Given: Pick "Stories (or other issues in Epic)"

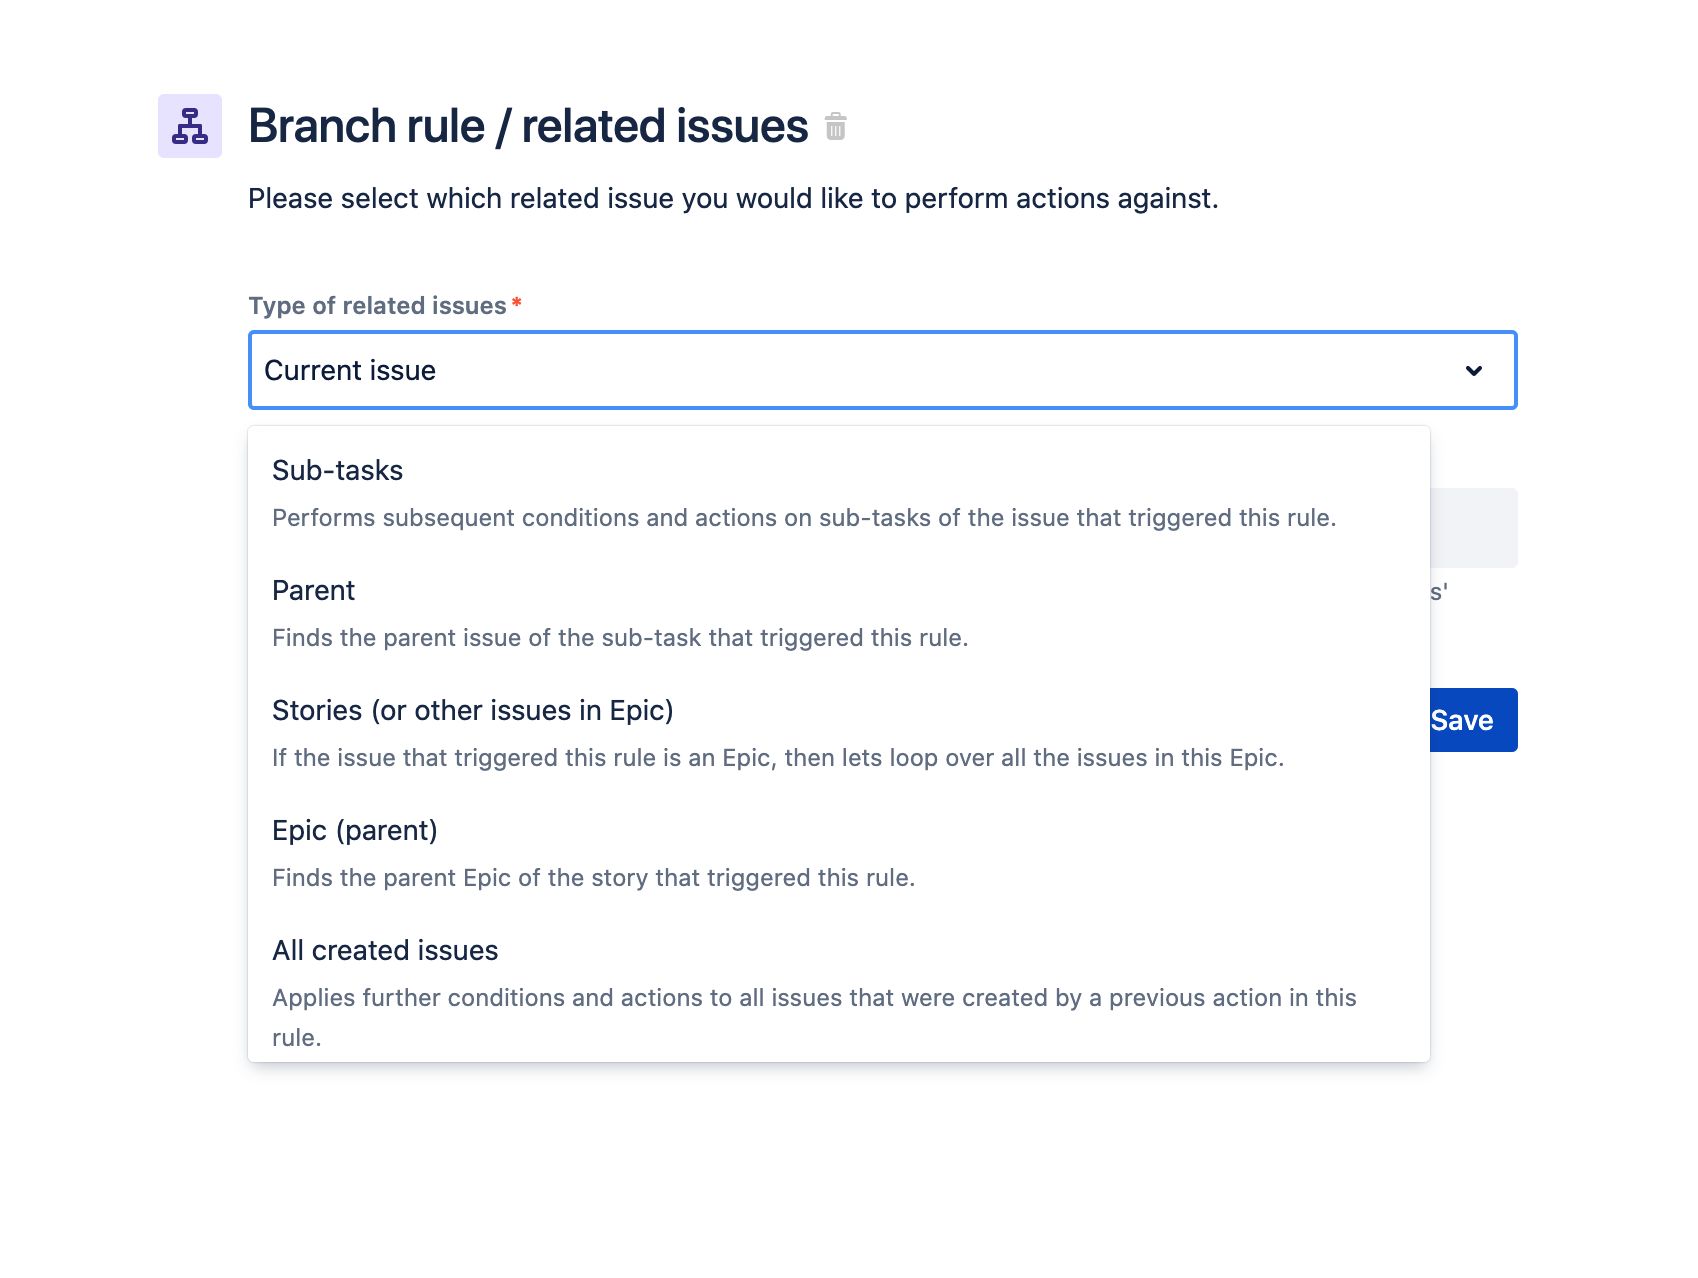Looking at the screenshot, I should click(x=473, y=711).
